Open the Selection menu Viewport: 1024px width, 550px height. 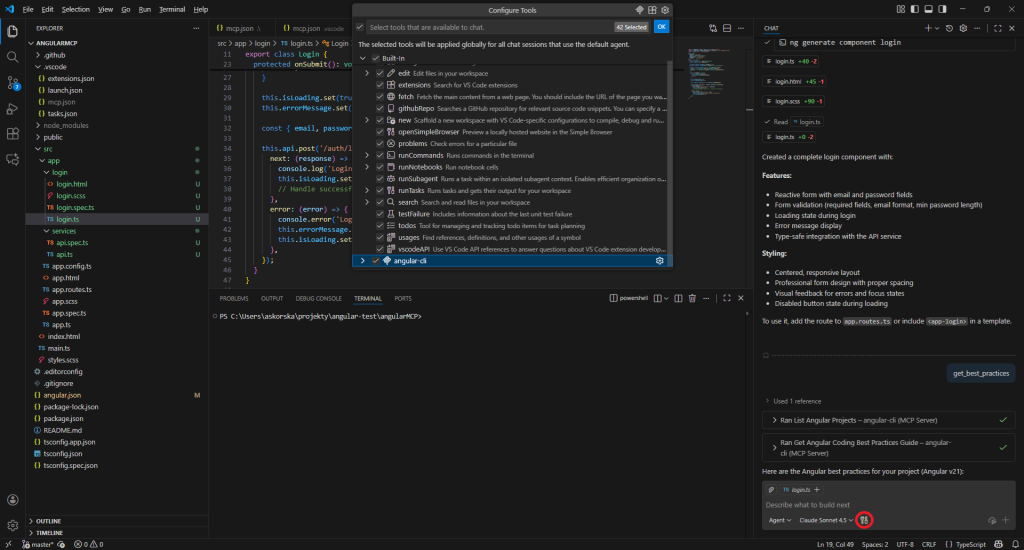[76, 9]
